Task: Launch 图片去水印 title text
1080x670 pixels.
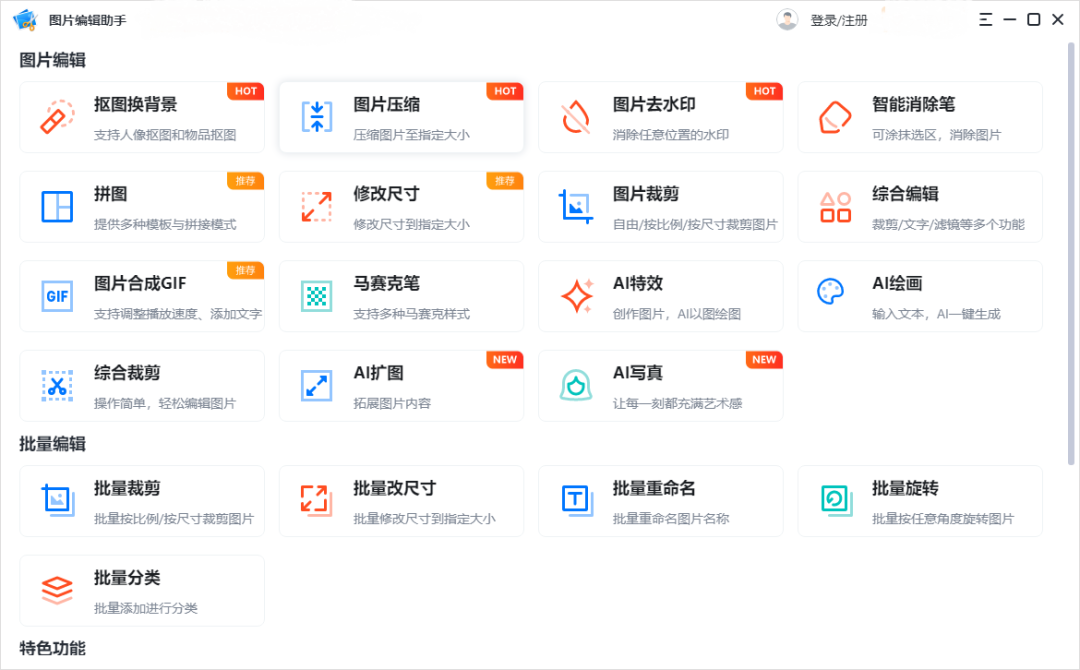Action: click(x=654, y=104)
